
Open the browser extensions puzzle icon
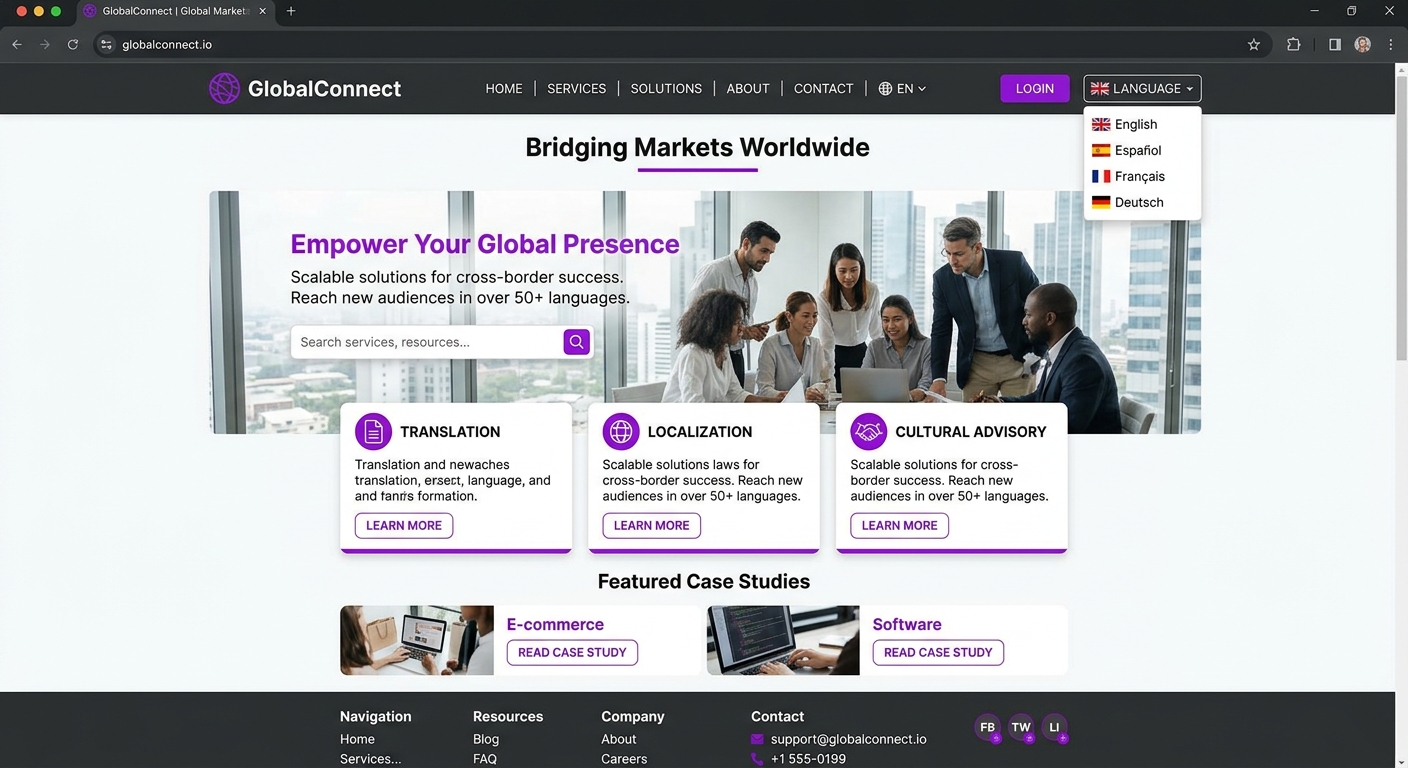tap(1293, 44)
